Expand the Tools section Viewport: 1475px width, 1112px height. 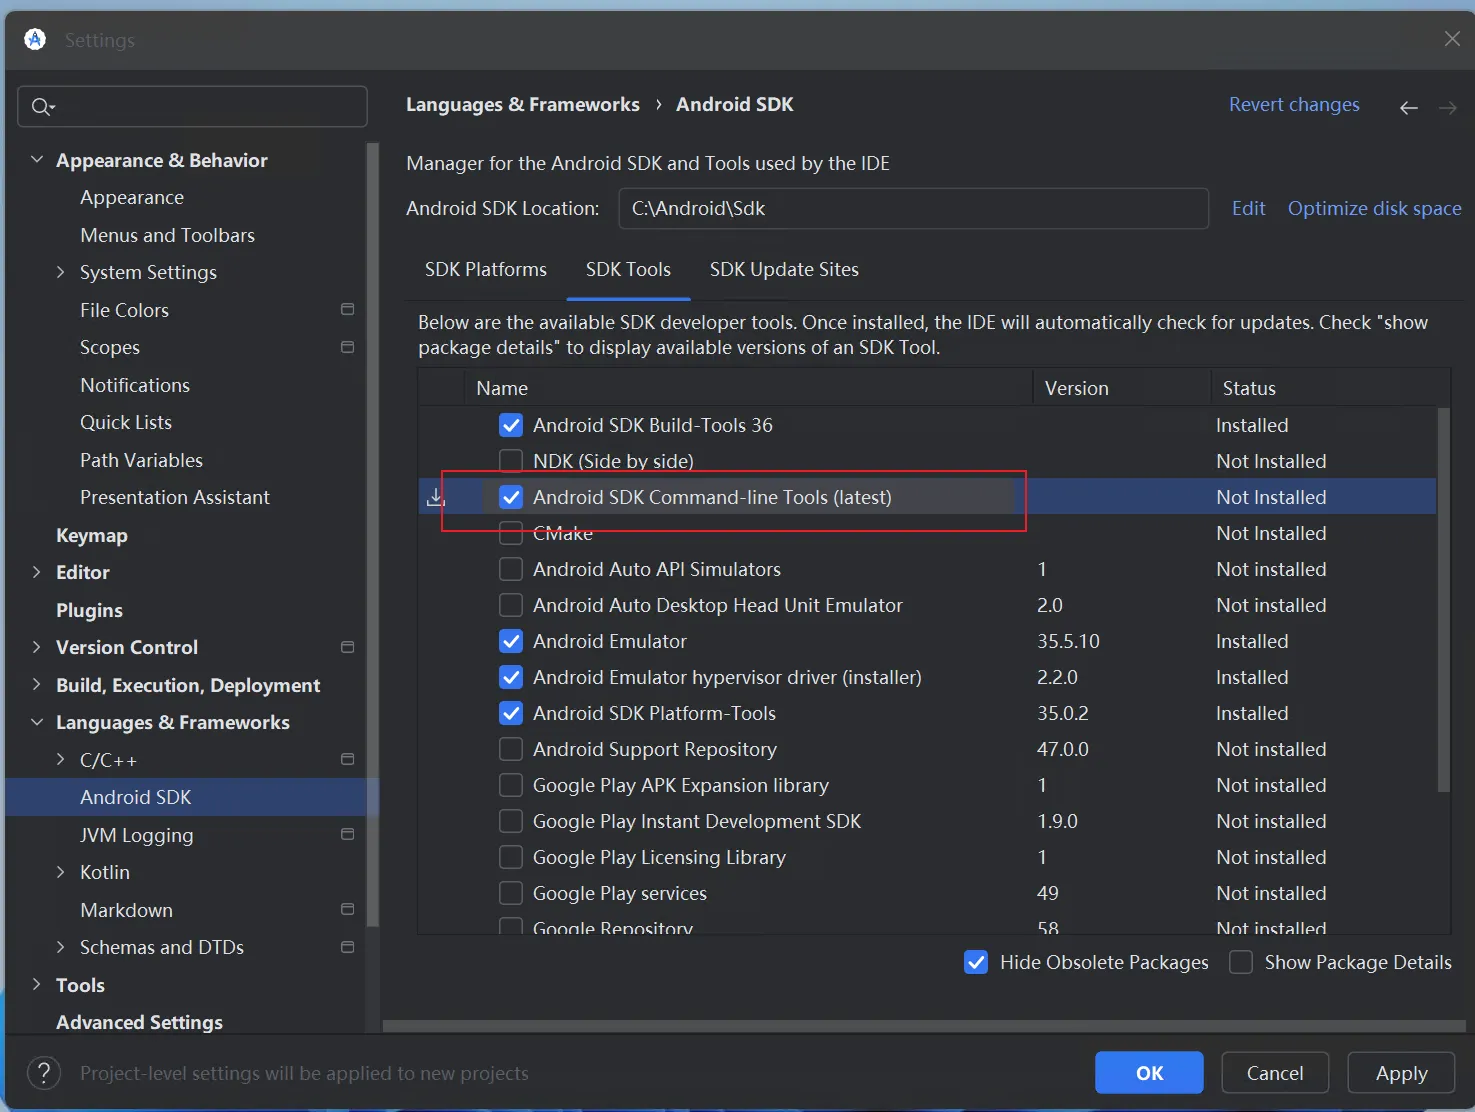click(37, 985)
